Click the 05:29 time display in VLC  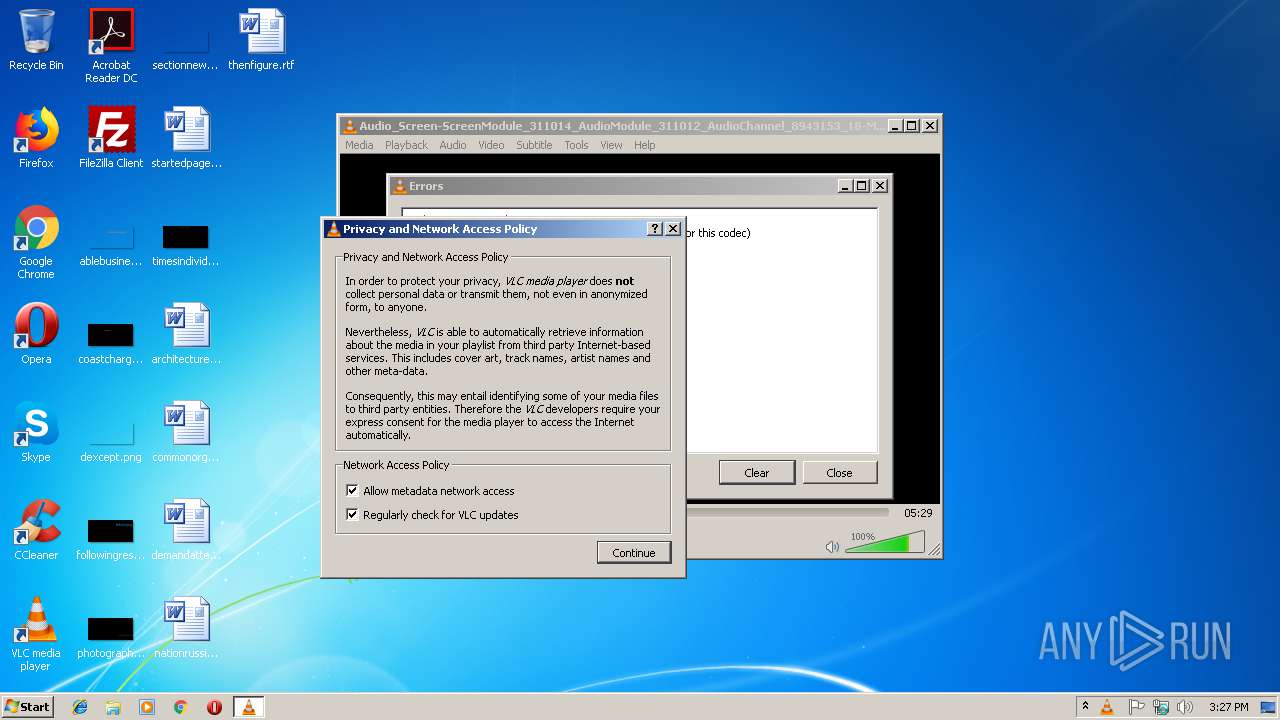coord(918,512)
